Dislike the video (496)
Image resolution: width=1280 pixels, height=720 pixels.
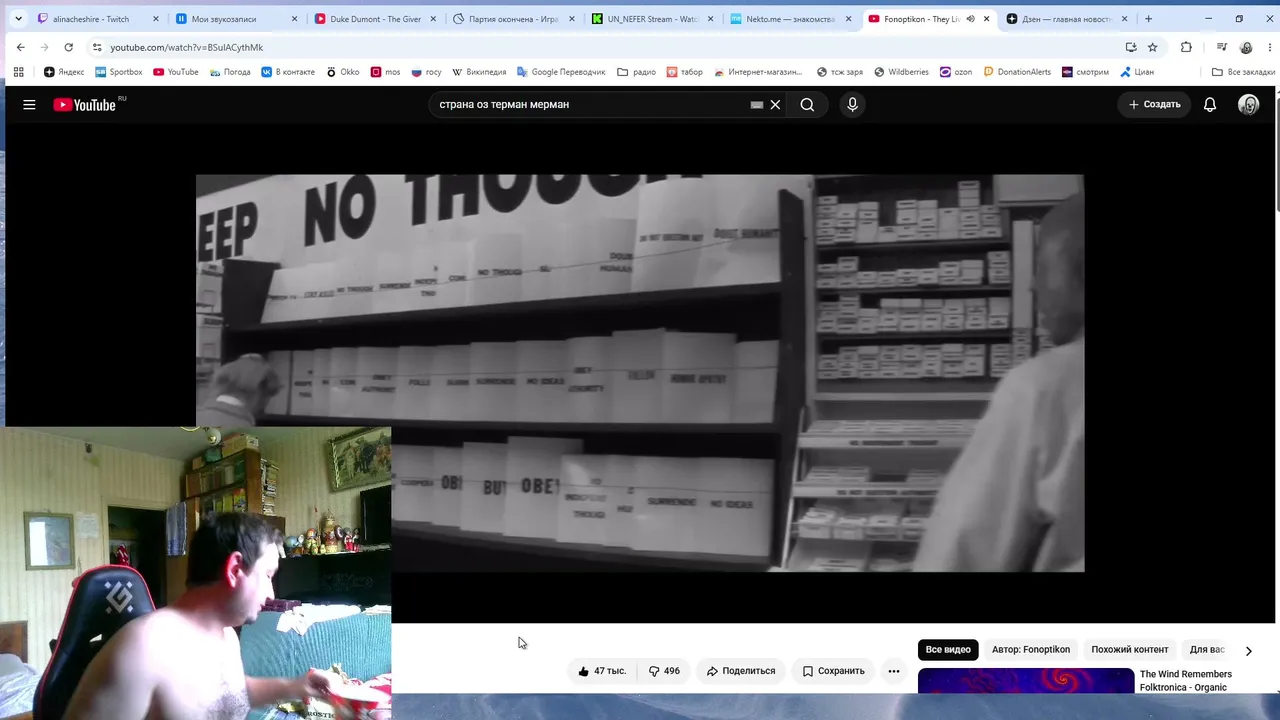pyautogui.click(x=664, y=671)
